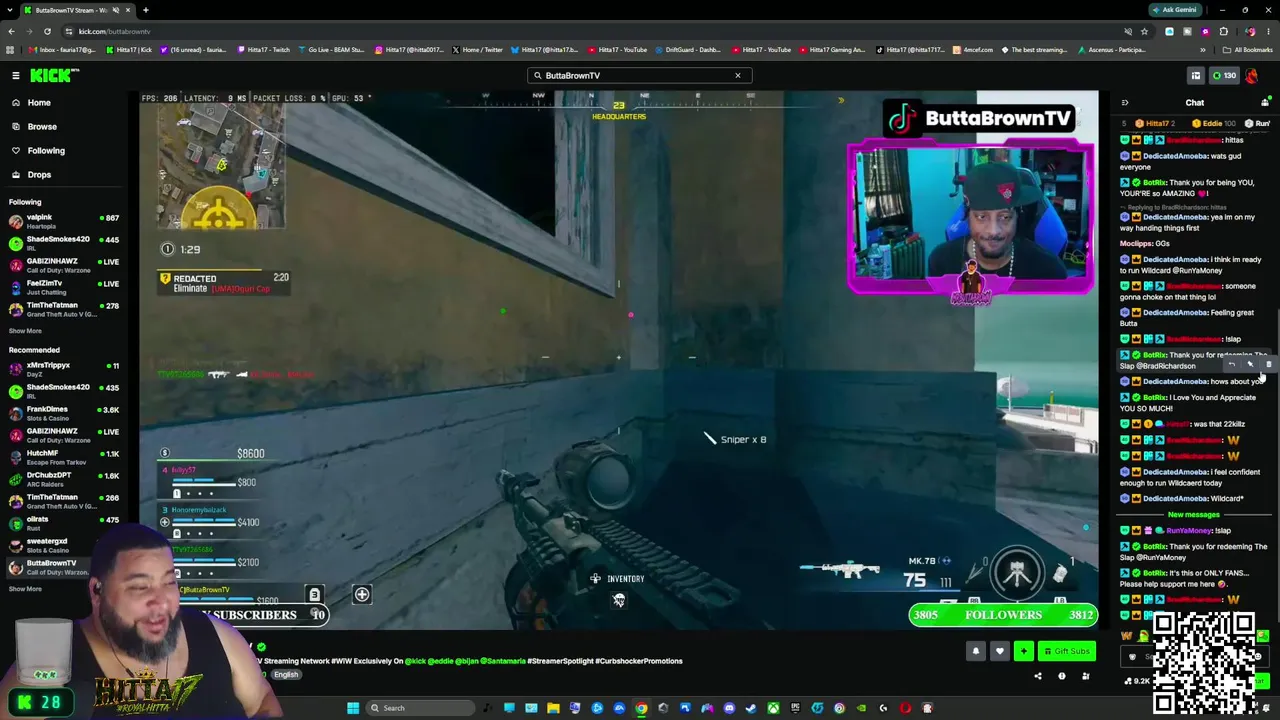Open Discord from the taskbar
Screen dimensions: 1280x720
729,708
